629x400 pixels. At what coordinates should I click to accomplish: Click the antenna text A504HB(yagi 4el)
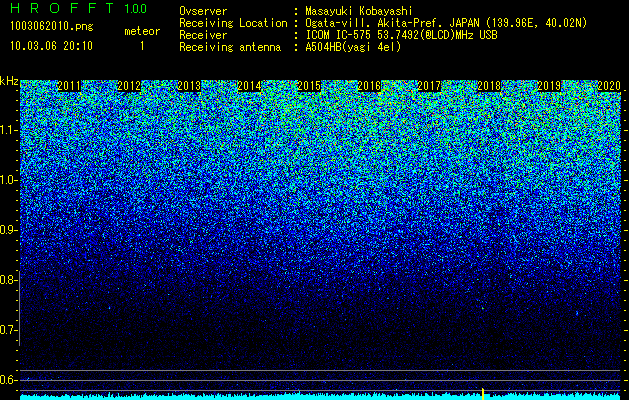click(353, 47)
